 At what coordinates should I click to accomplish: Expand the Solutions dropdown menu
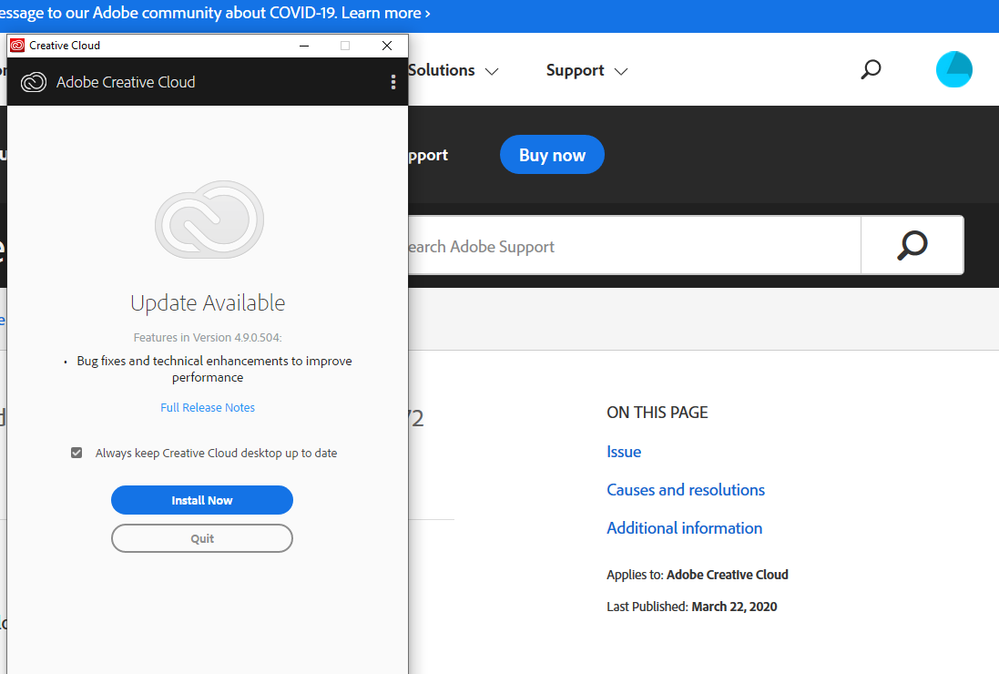tap(453, 70)
